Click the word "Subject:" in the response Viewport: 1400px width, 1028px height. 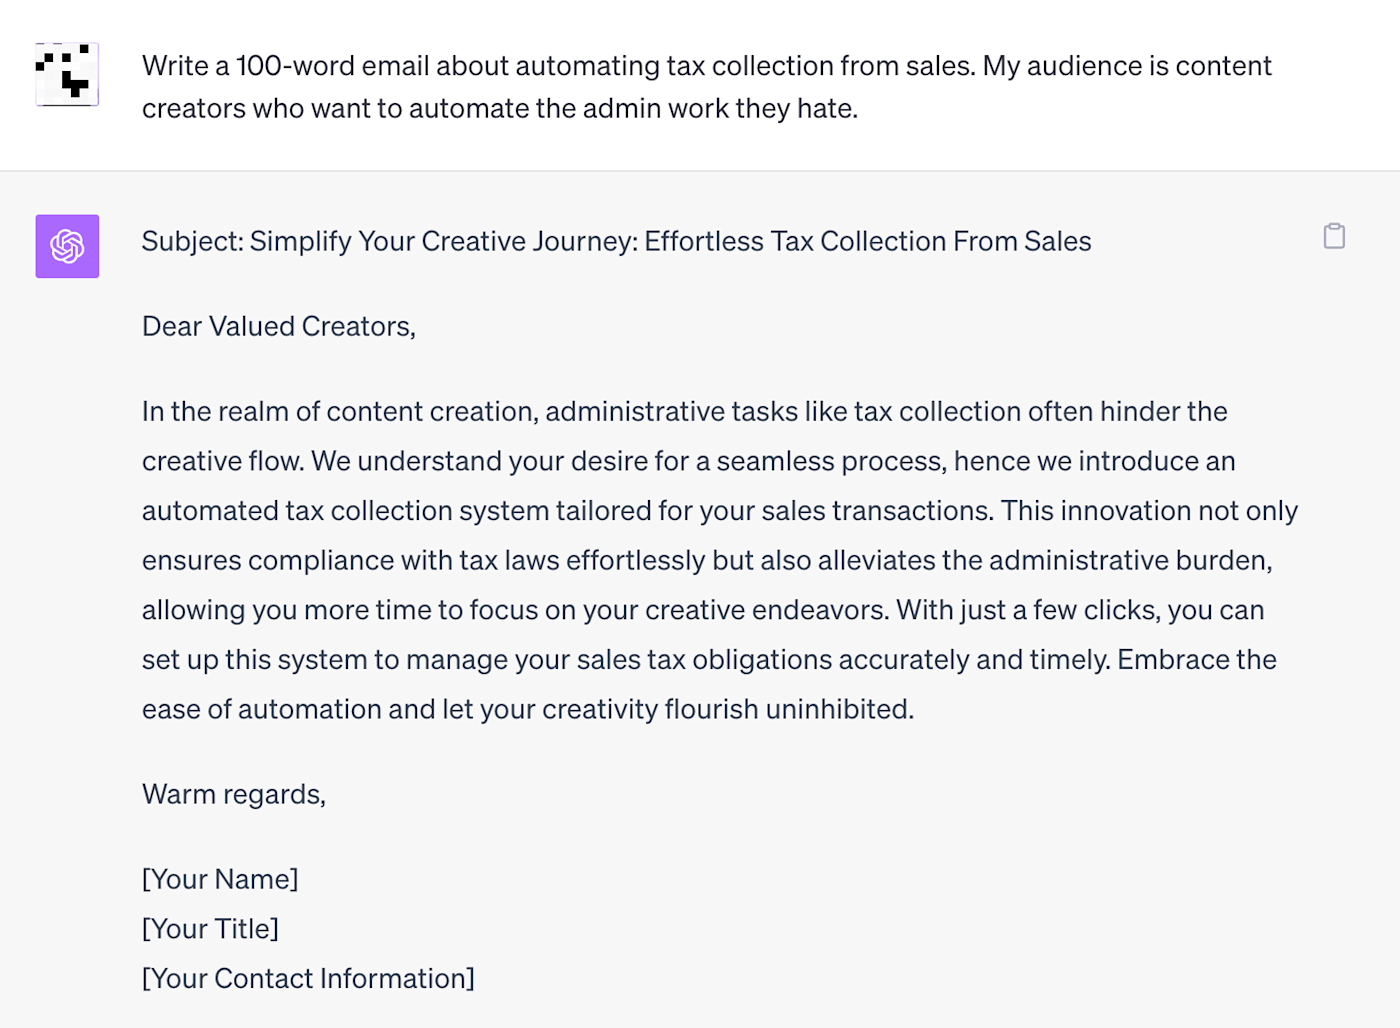point(192,242)
